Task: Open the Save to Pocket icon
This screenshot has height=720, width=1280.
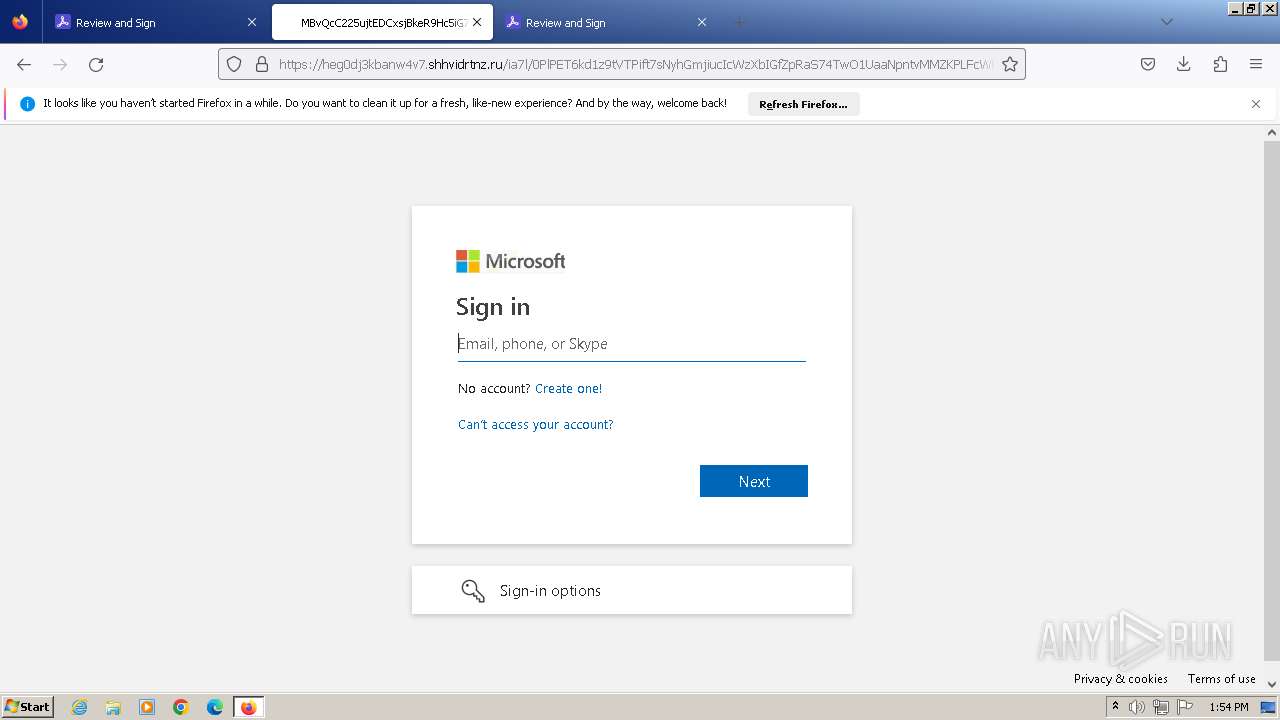Action: coord(1148,64)
